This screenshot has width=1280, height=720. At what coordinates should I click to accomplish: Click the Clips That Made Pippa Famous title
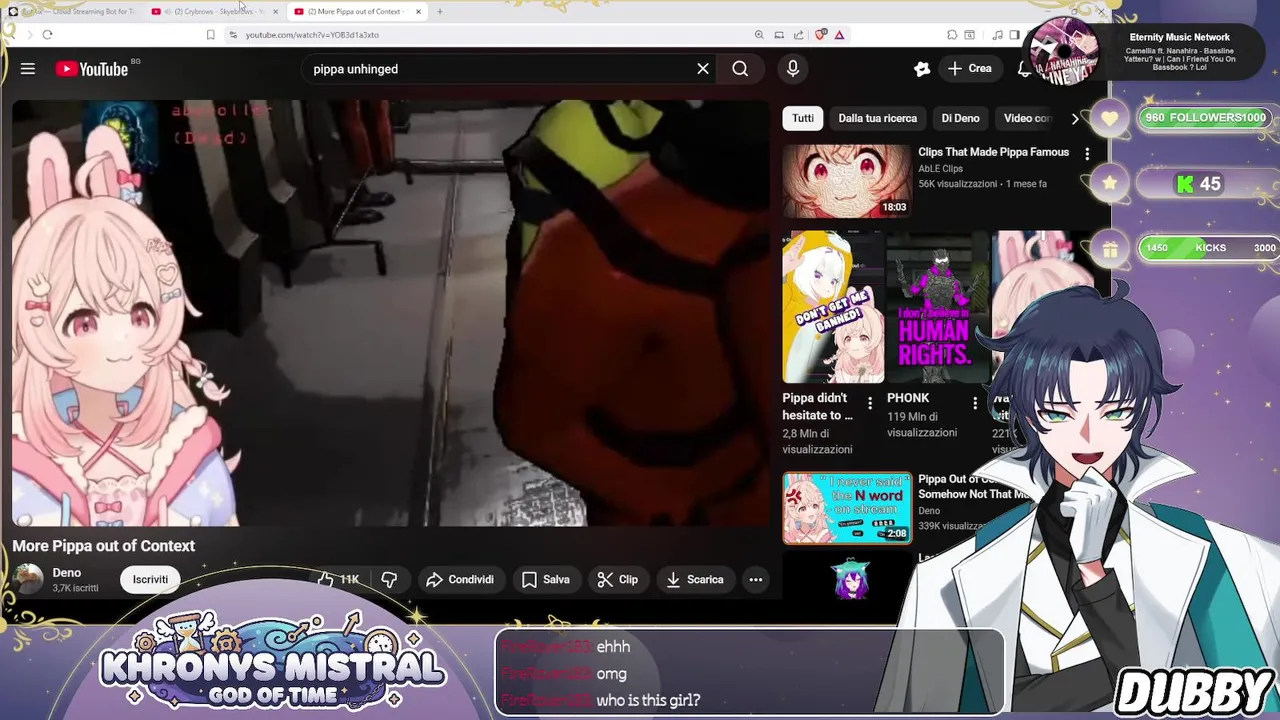click(x=994, y=152)
